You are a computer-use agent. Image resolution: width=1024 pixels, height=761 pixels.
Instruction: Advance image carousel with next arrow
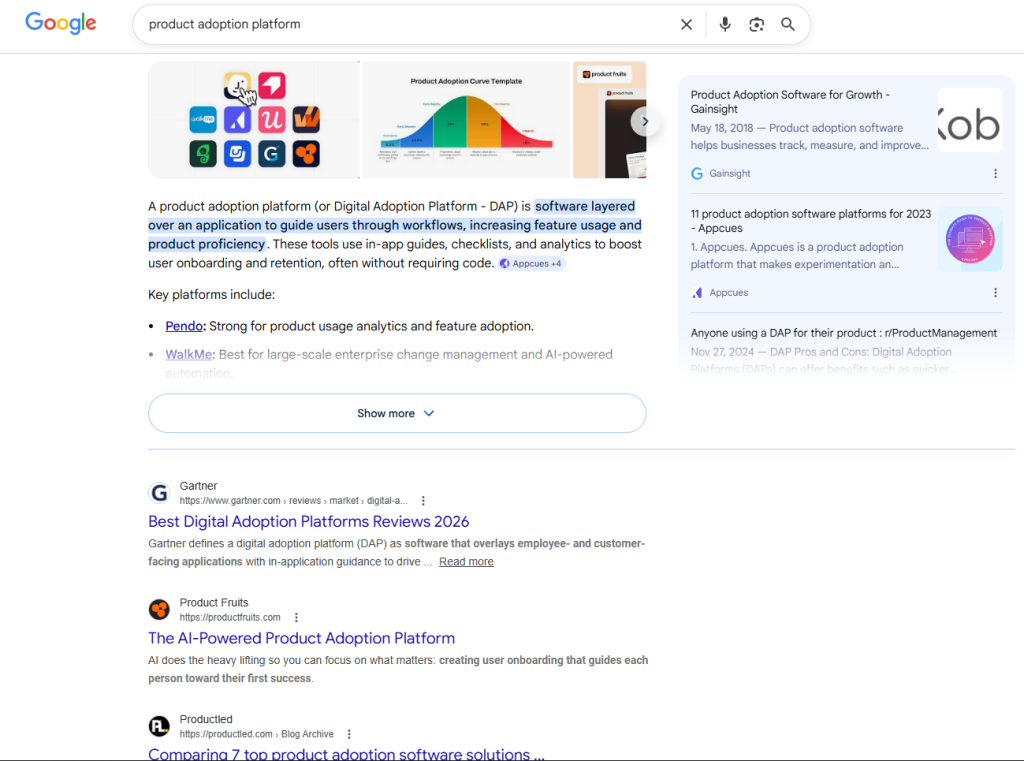tap(645, 121)
